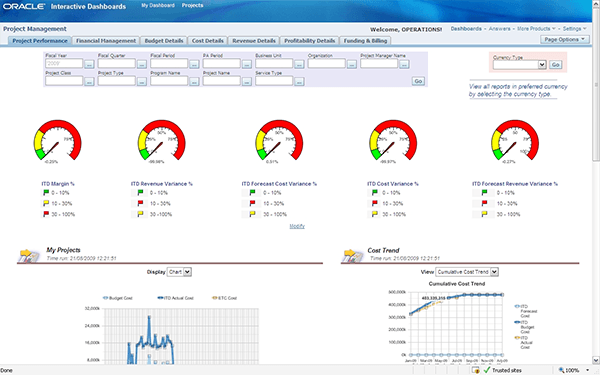Click red flag under ITD Revenue Variance %
Image resolution: width=600 pixels, height=375 pixels.
(140, 203)
